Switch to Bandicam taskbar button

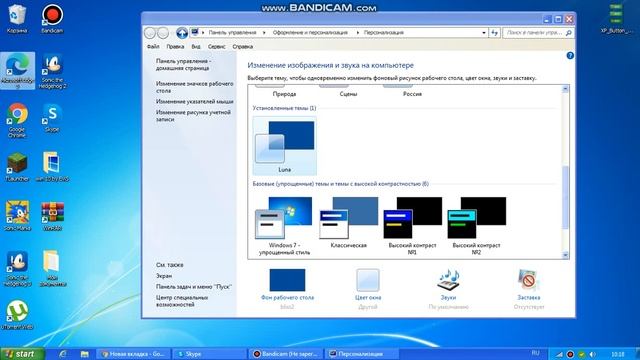pos(286,354)
